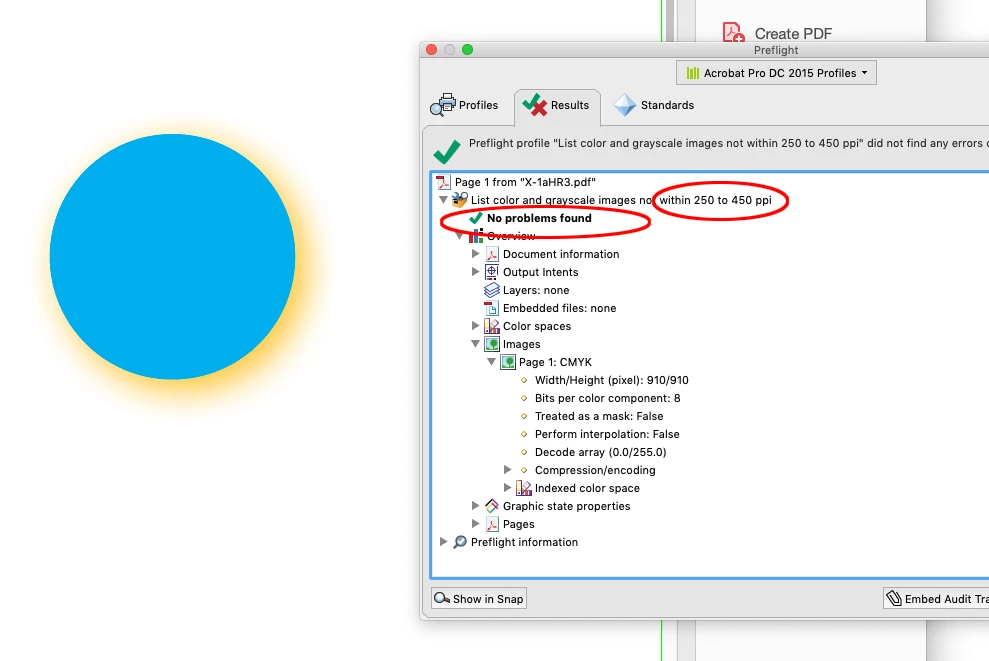This screenshot has height=661, width=989.
Task: Collapse the List color and grayscale images node
Action: pyautogui.click(x=443, y=200)
